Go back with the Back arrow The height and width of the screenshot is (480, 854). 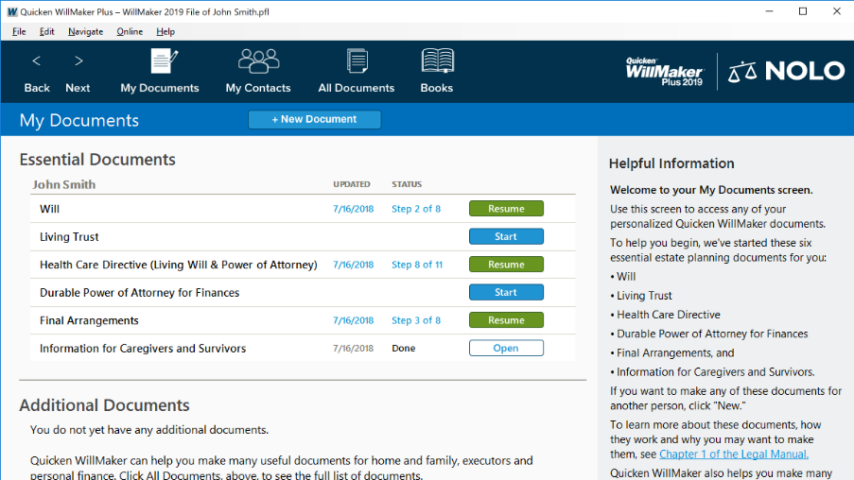tap(36, 61)
